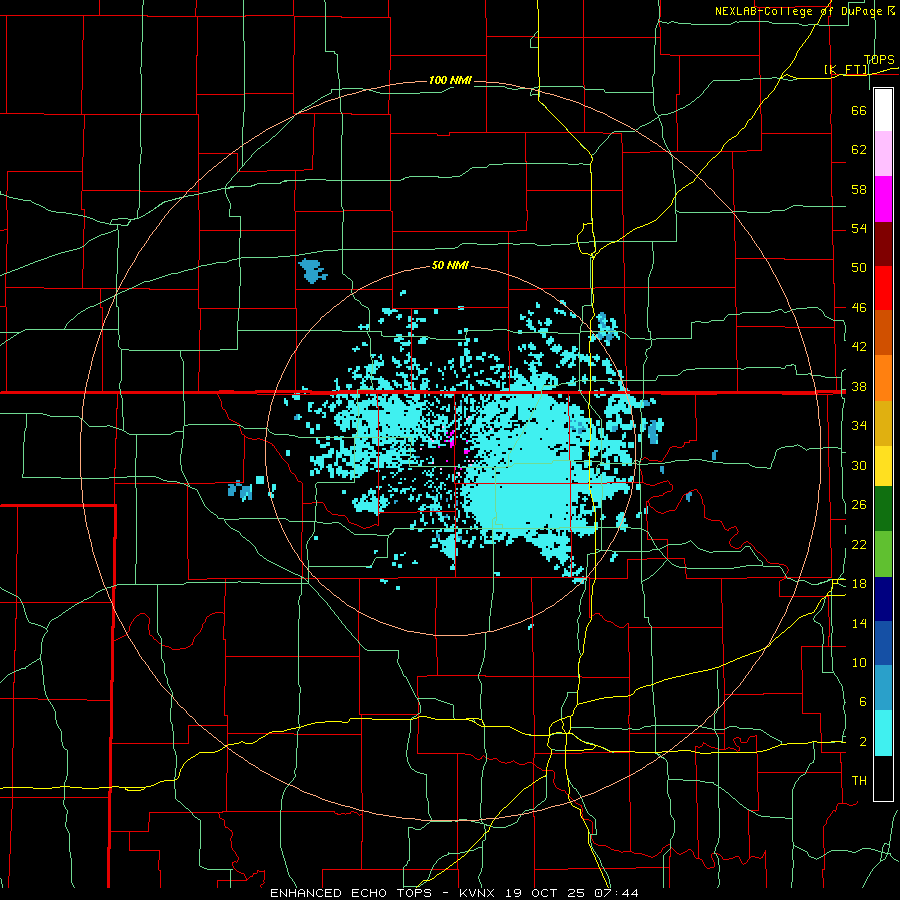
Task: Click the navy blue swatch at 14 K FT
Action: tap(883, 599)
